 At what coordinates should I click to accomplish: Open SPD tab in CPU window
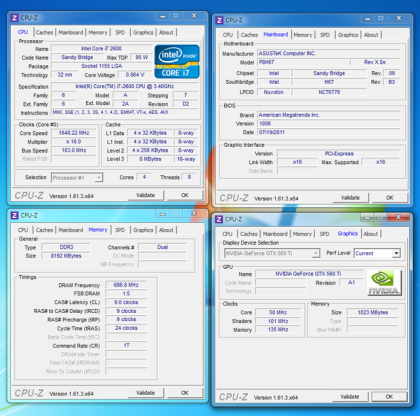tap(120, 32)
